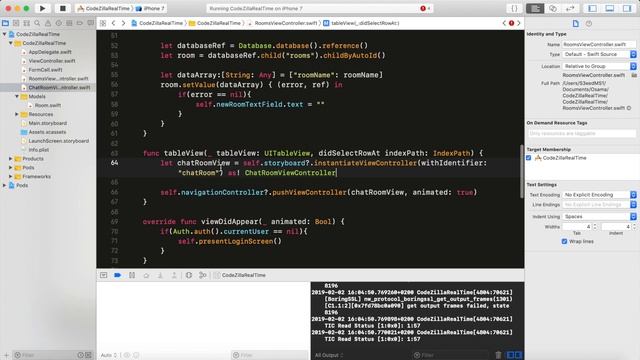Click the red error badge in activity bar

click(x=423, y=8)
